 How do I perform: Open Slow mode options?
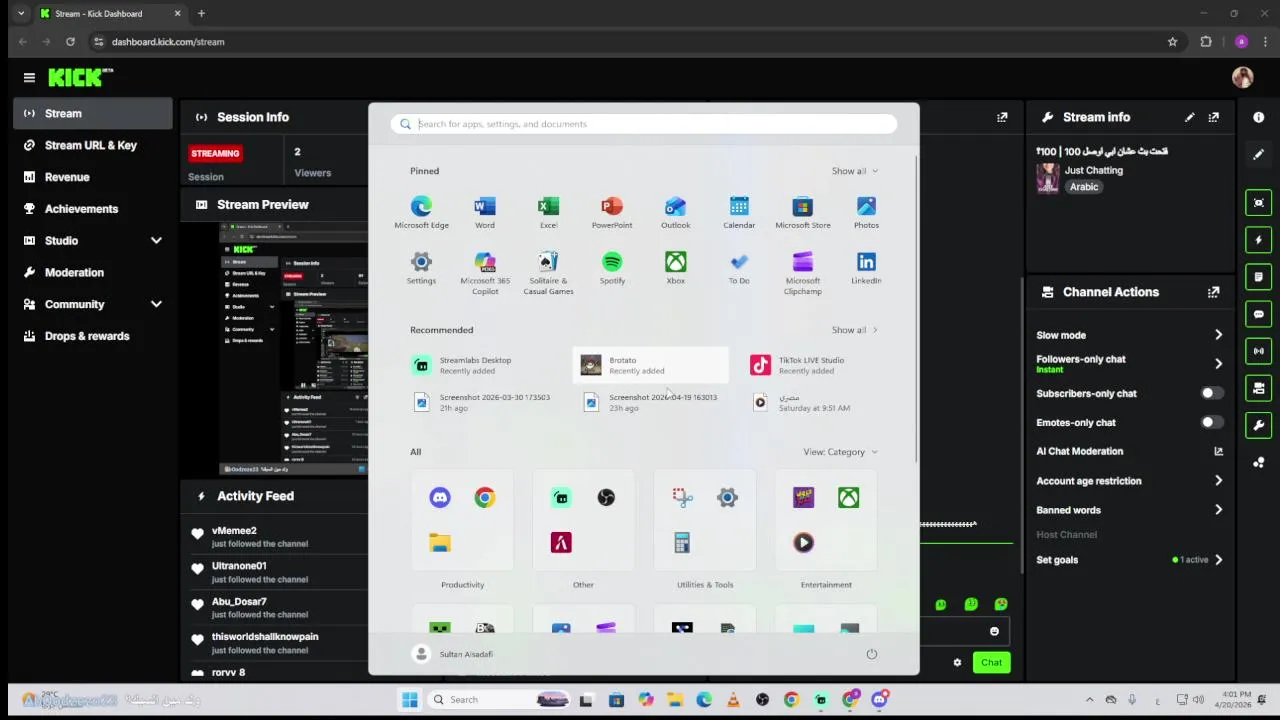[x=1129, y=335]
